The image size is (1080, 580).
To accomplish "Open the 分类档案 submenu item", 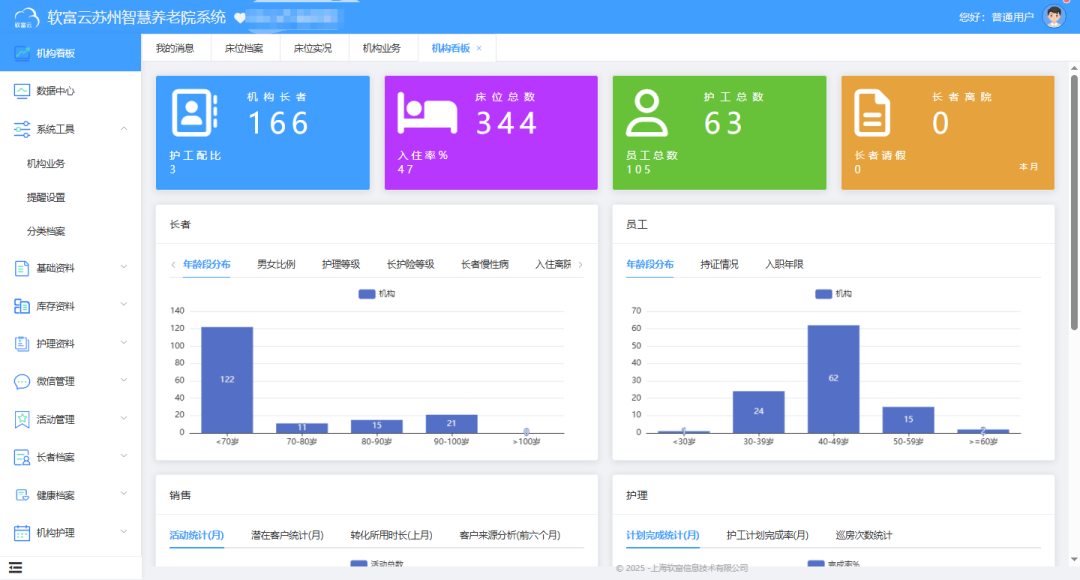I will click(x=46, y=231).
